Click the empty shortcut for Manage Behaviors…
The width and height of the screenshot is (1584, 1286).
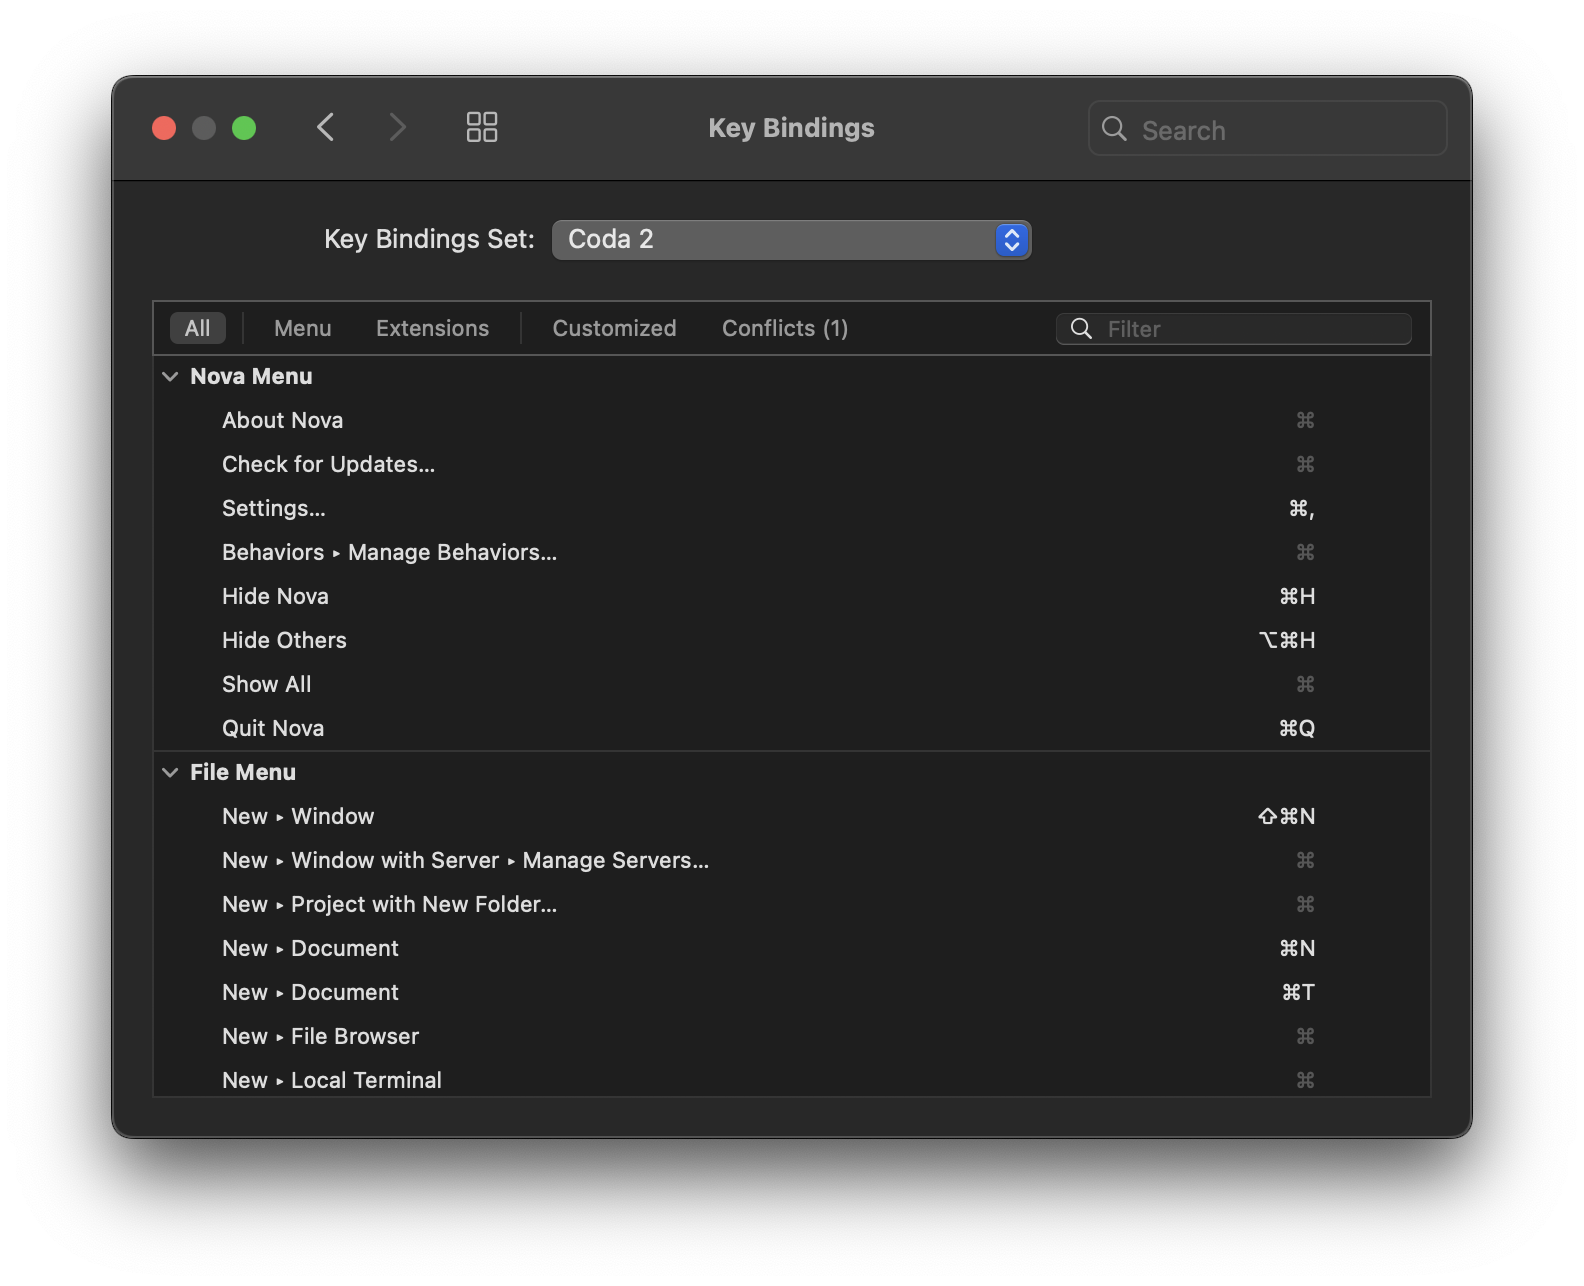1305,552
